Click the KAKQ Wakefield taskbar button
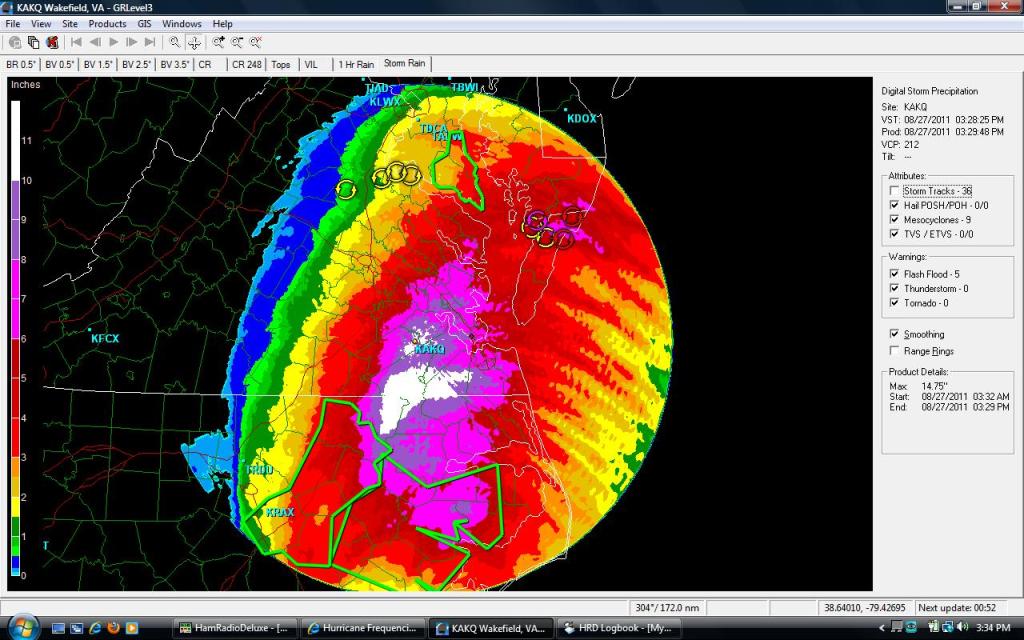1024x640 pixels. pyautogui.click(x=491, y=628)
